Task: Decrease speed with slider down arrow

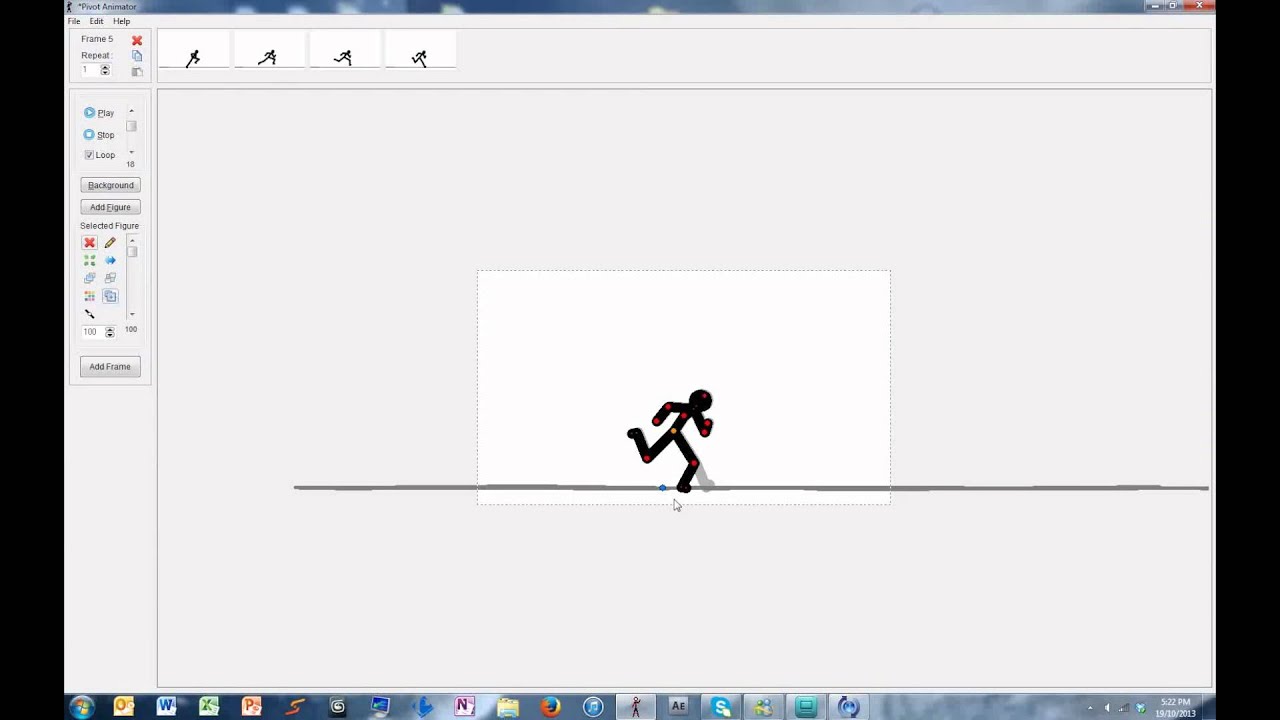Action: [131, 153]
